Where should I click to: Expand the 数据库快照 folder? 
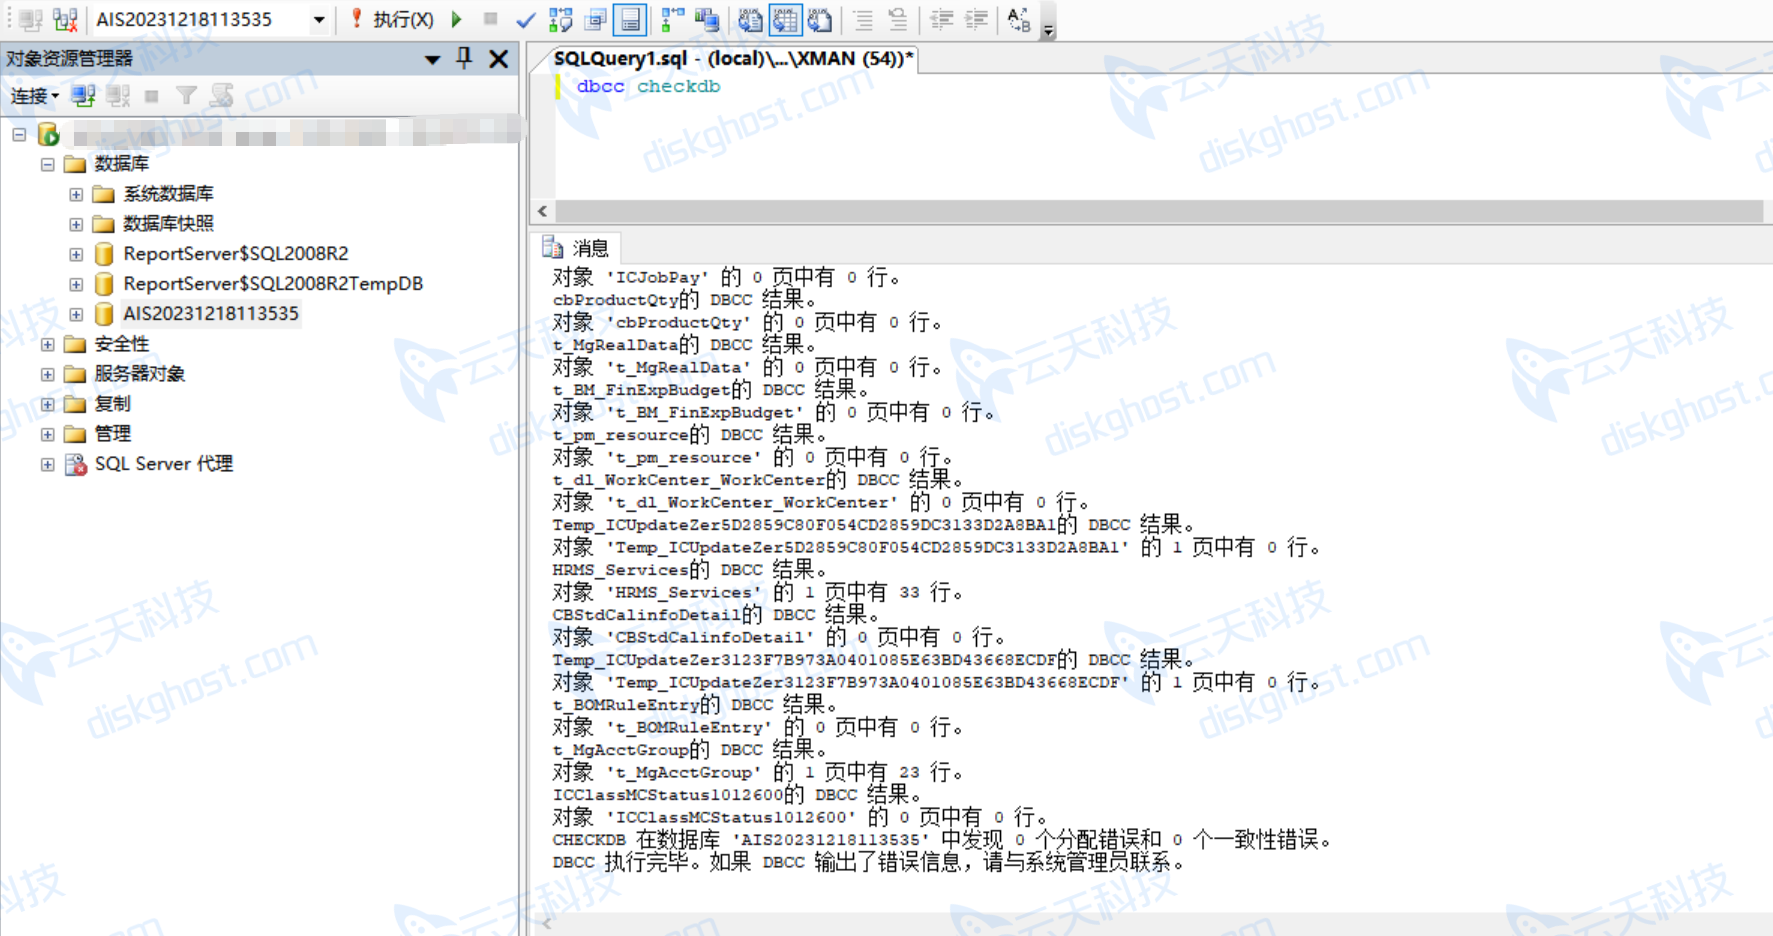click(76, 224)
